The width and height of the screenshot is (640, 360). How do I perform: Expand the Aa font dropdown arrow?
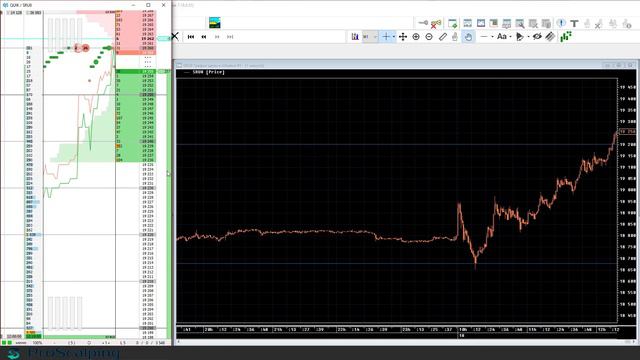tap(510, 37)
